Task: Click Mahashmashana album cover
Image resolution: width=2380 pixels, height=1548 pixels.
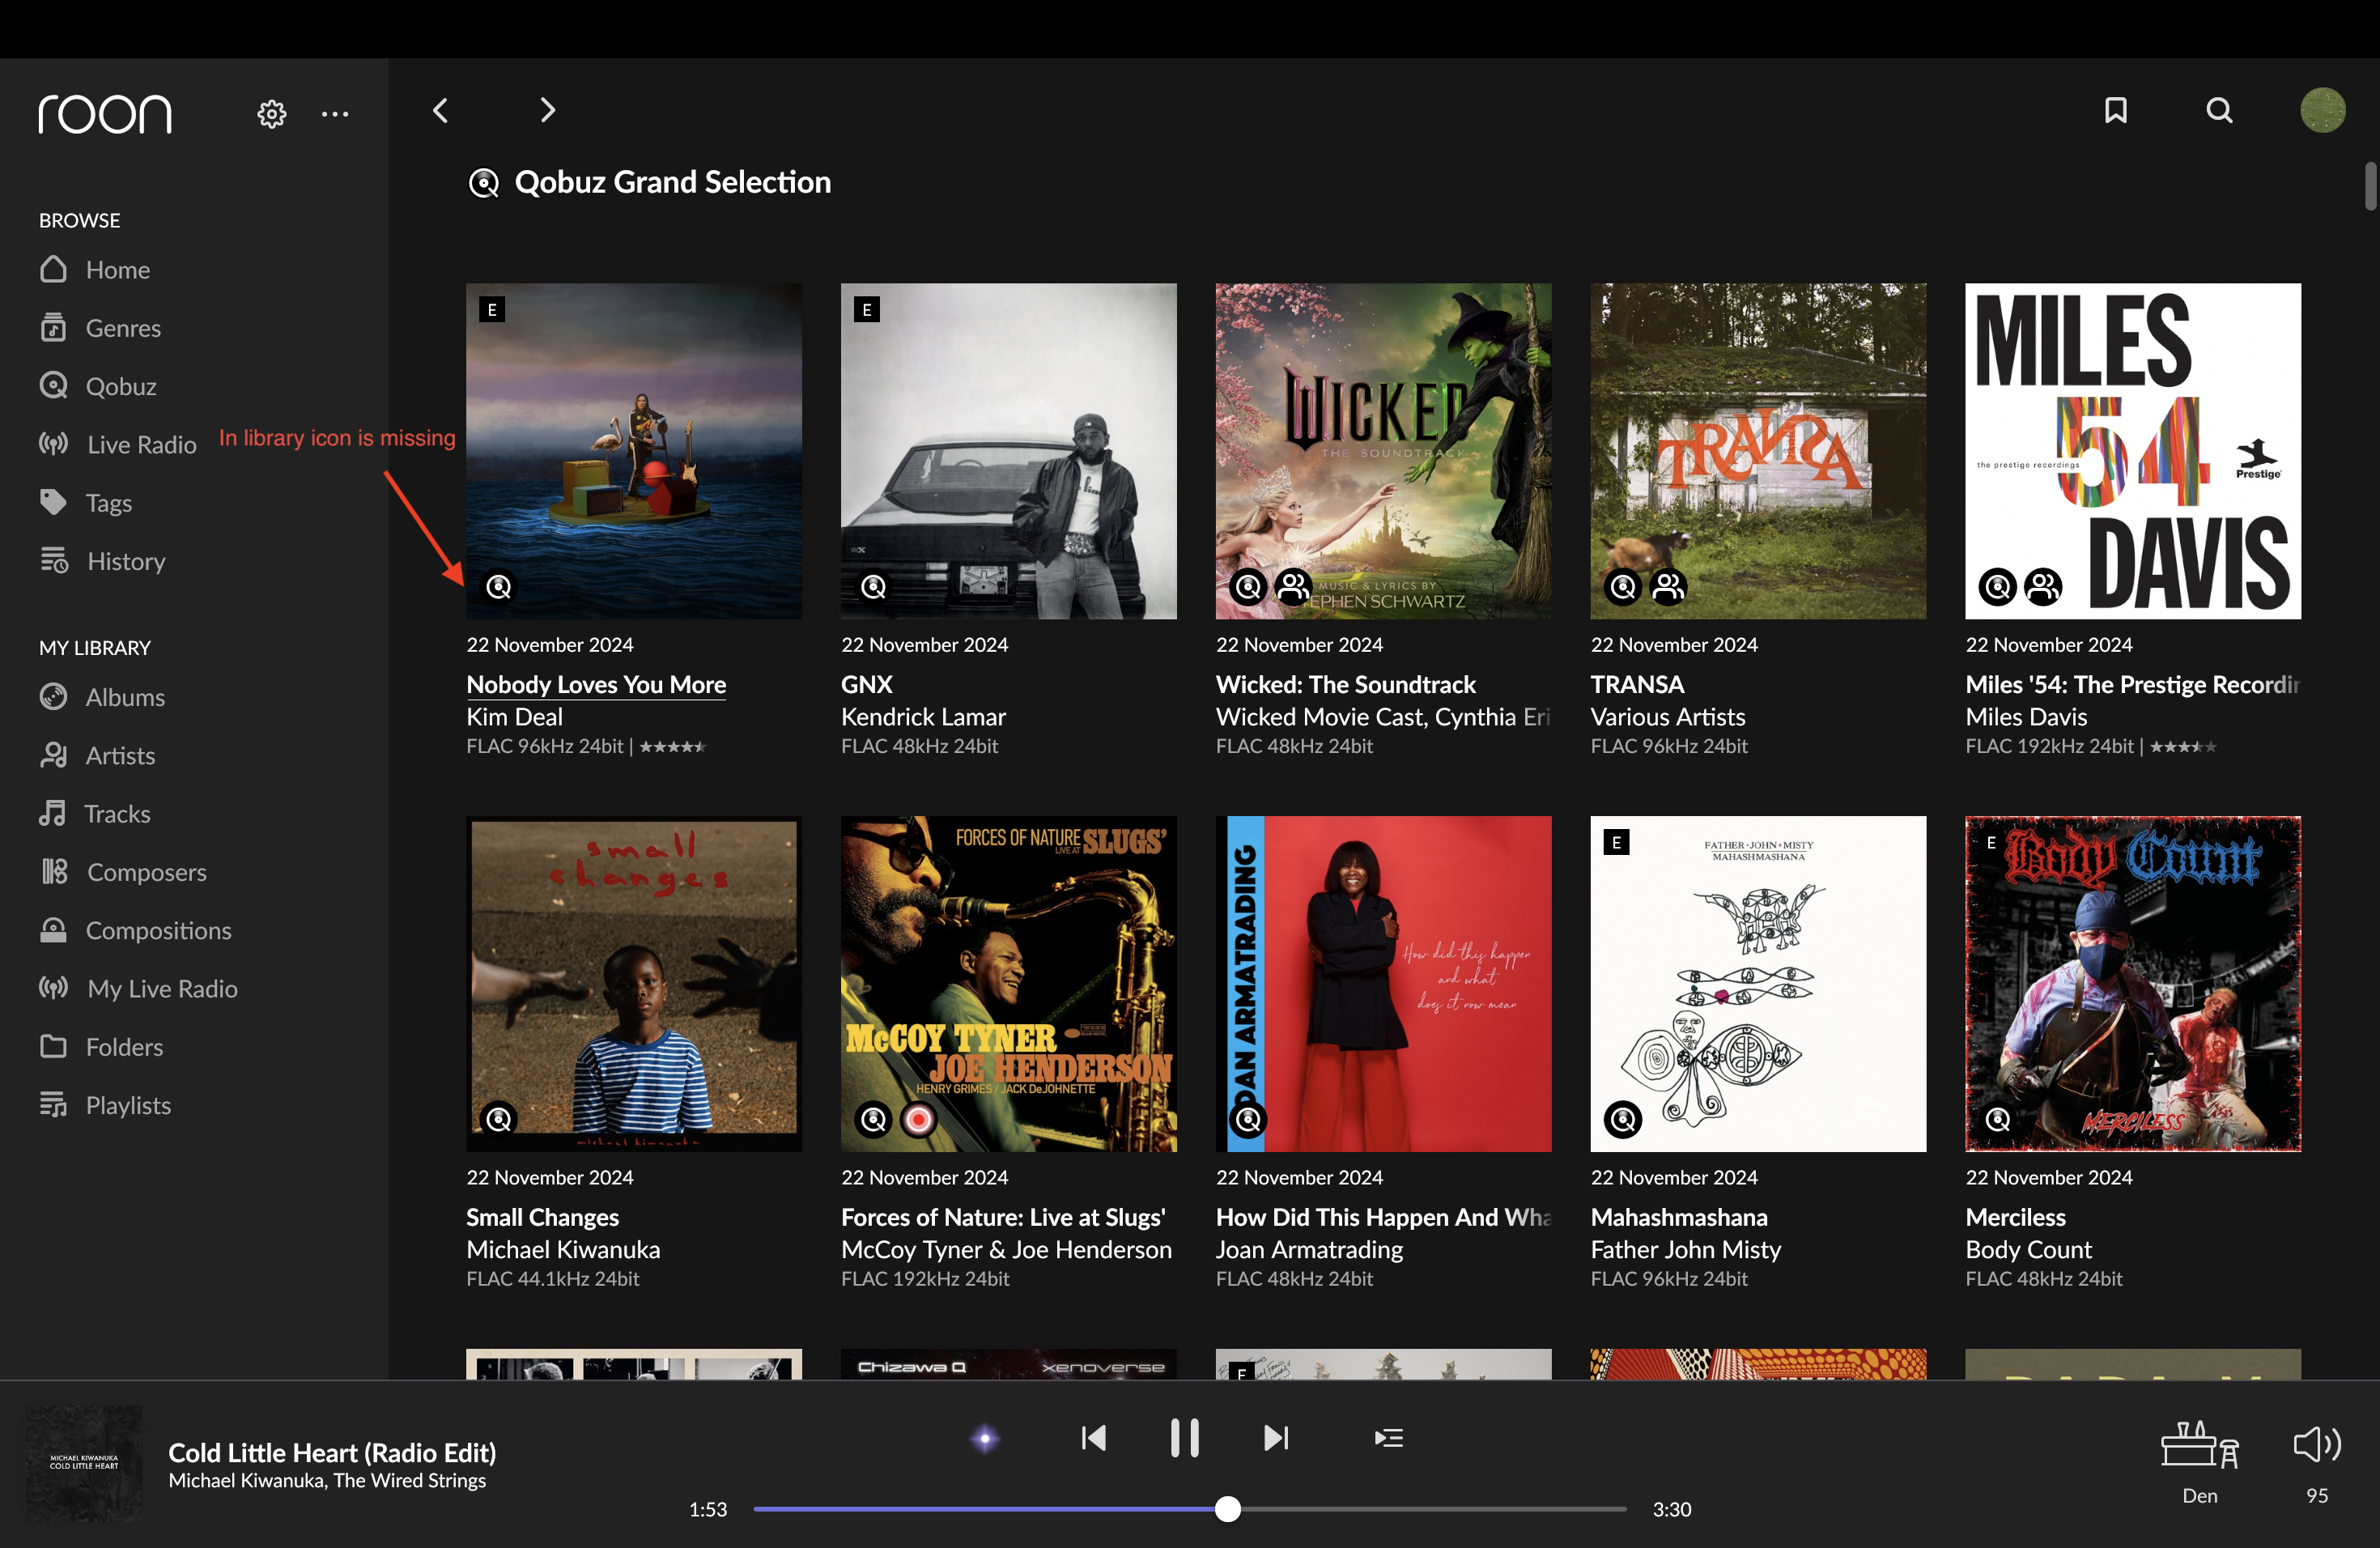Action: pos(1758,984)
